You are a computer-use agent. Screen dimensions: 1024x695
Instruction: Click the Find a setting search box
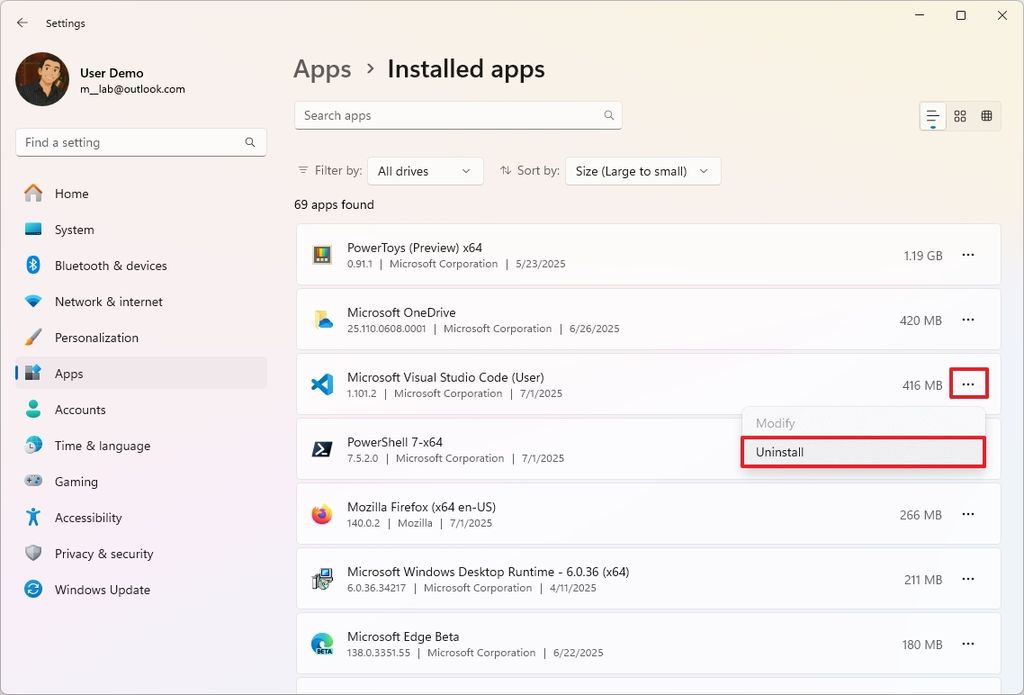tap(140, 142)
